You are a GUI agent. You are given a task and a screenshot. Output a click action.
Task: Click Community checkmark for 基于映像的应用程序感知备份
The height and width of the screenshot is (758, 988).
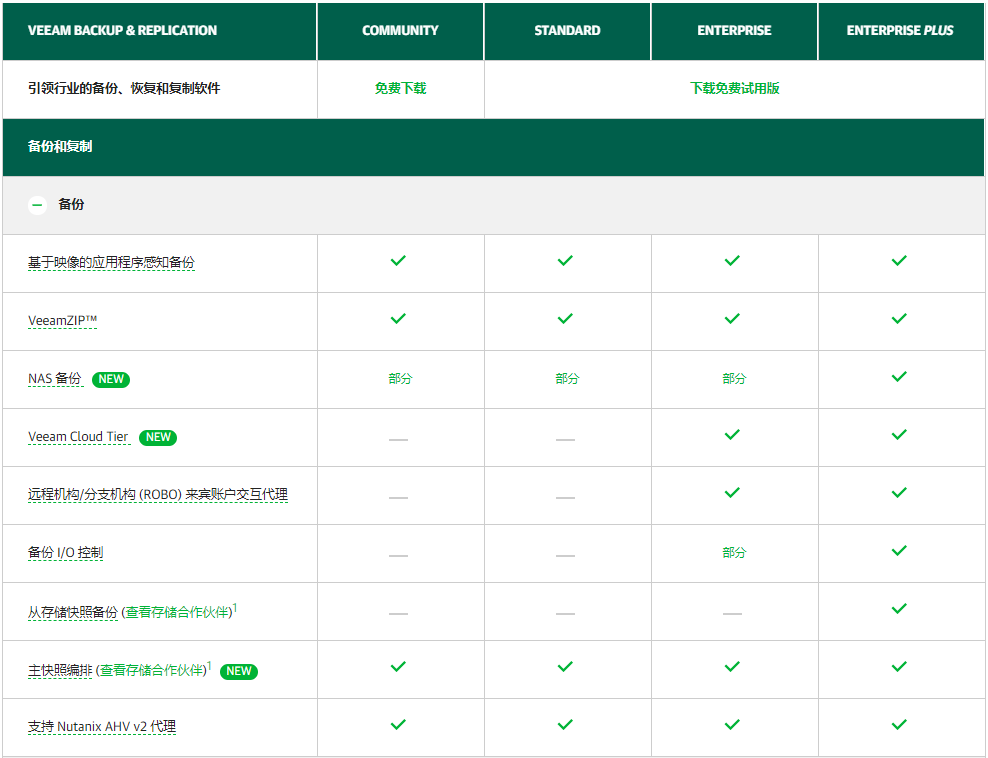(x=398, y=260)
